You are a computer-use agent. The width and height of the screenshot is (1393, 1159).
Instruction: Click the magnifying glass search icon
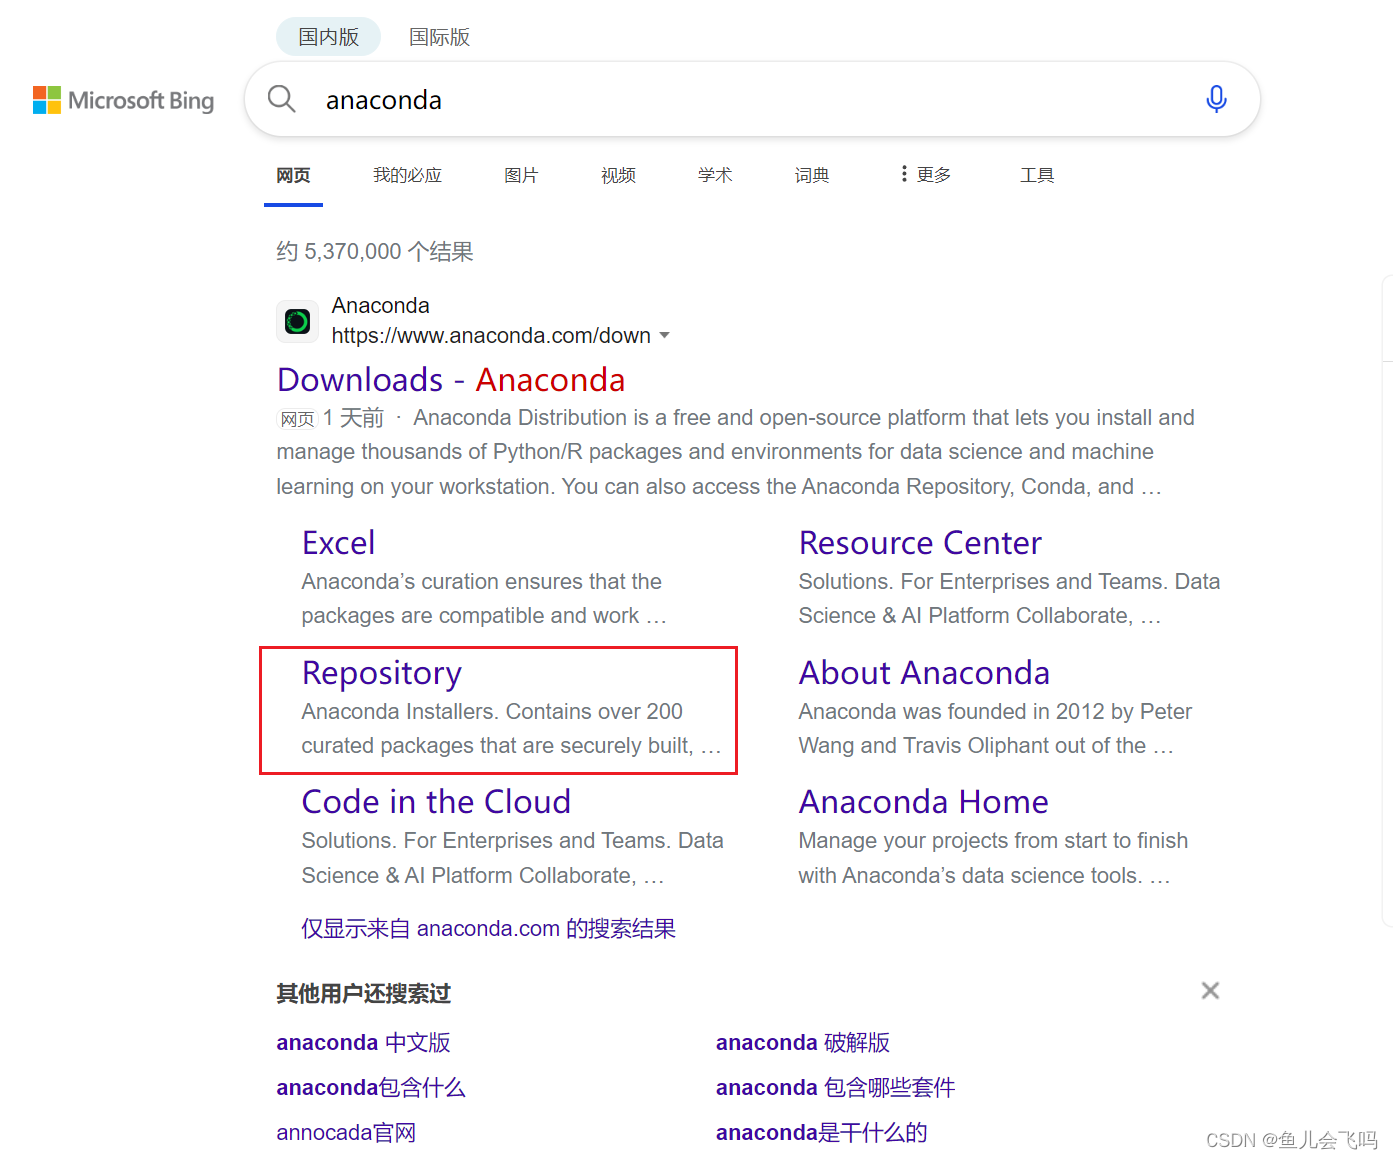pyautogui.click(x=281, y=99)
